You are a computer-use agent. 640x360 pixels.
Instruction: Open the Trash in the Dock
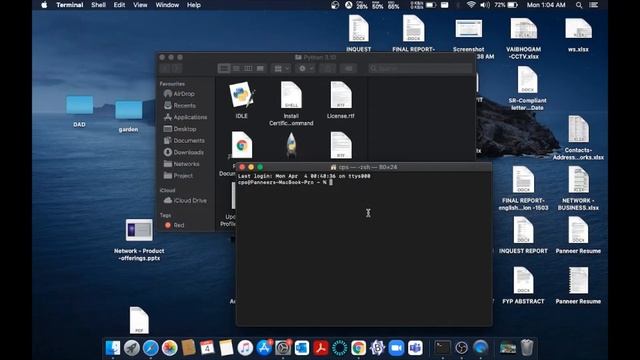click(527, 348)
